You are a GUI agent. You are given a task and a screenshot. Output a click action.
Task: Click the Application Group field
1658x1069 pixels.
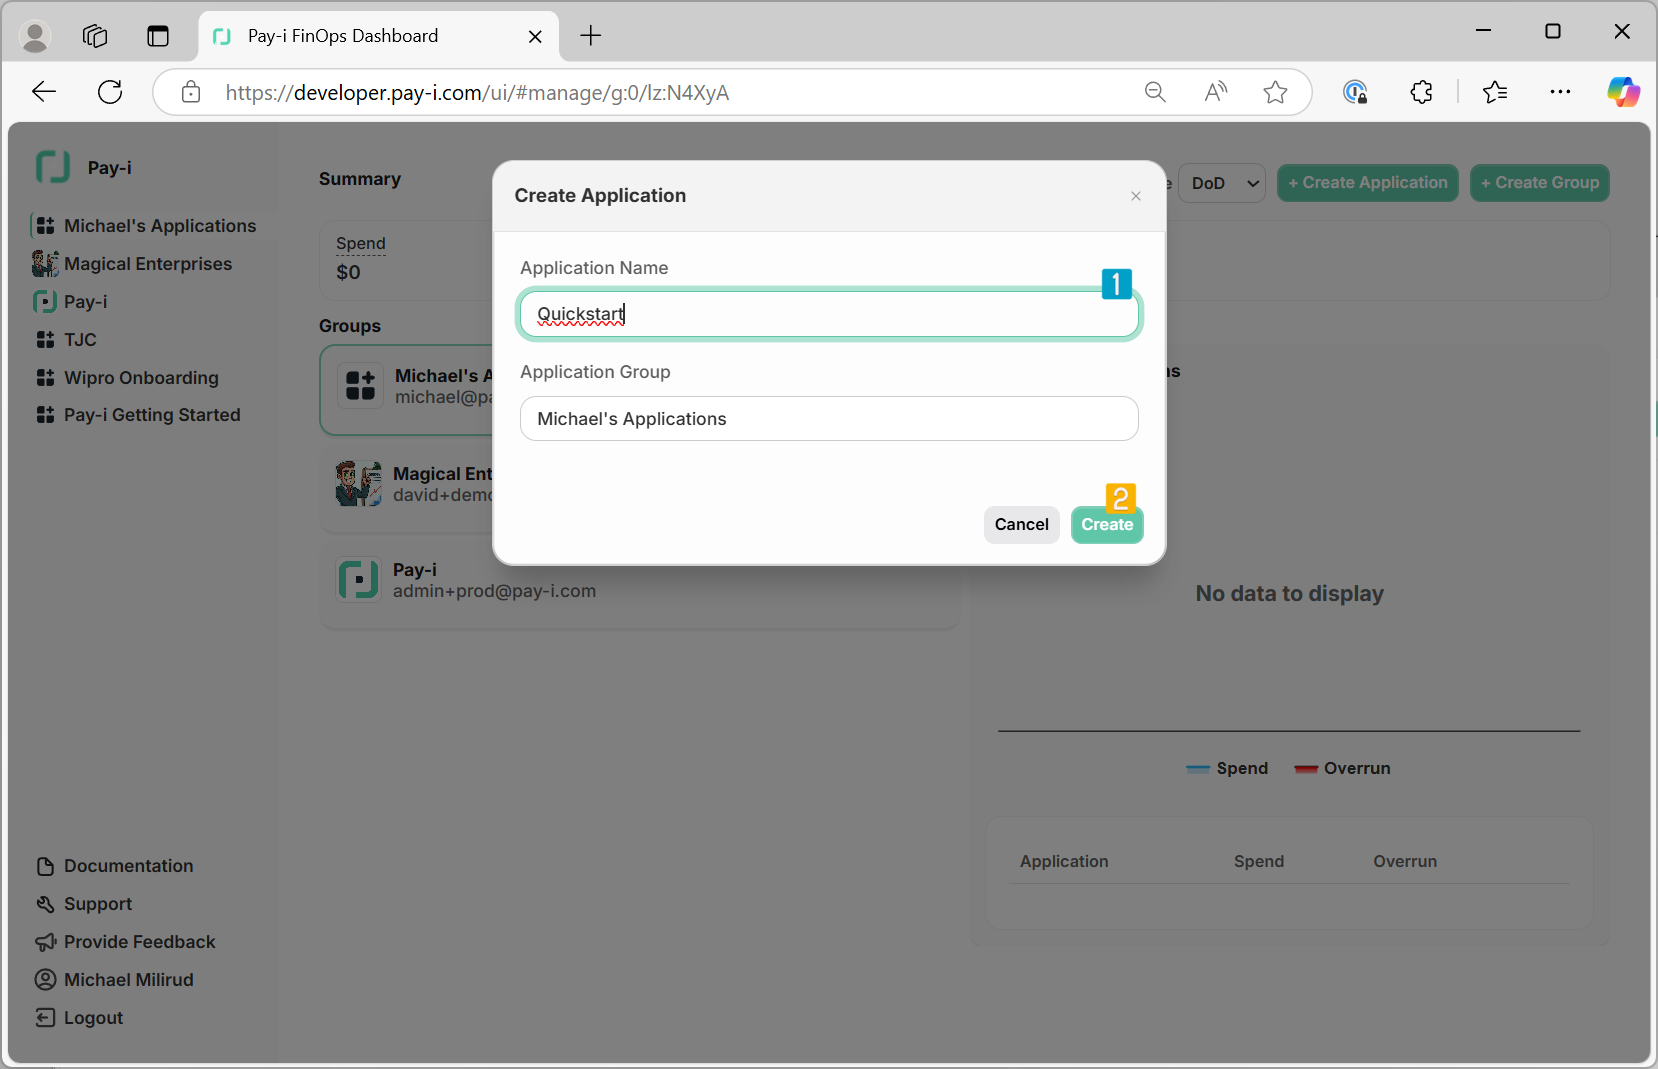[829, 419]
